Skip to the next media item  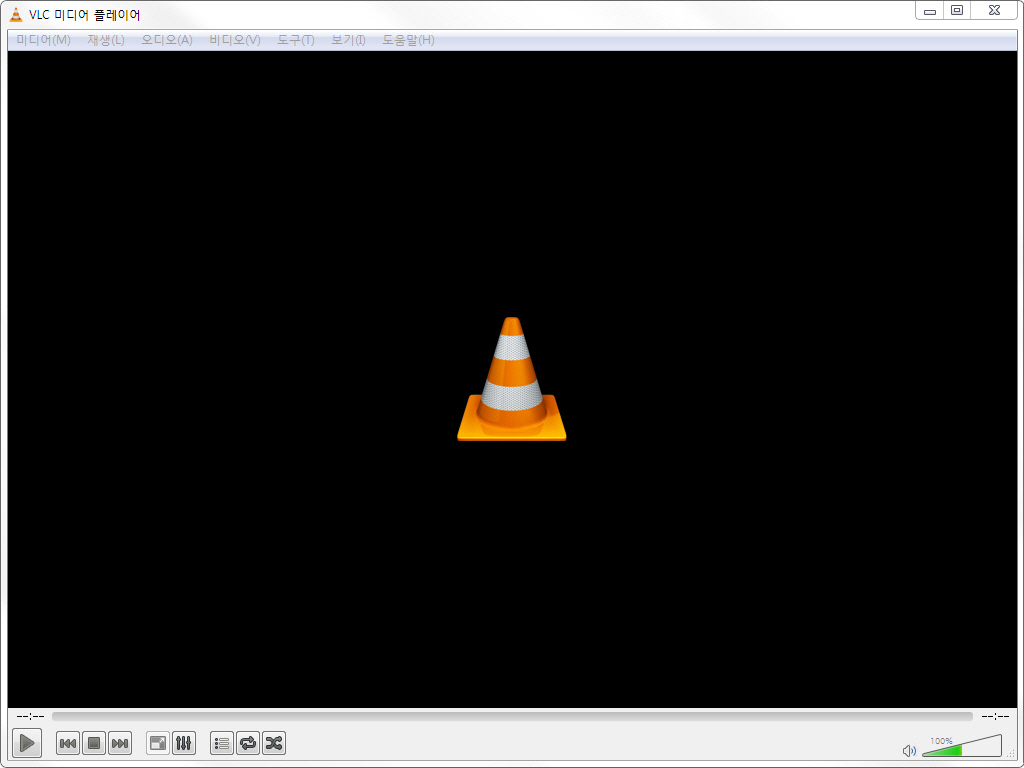click(120, 743)
